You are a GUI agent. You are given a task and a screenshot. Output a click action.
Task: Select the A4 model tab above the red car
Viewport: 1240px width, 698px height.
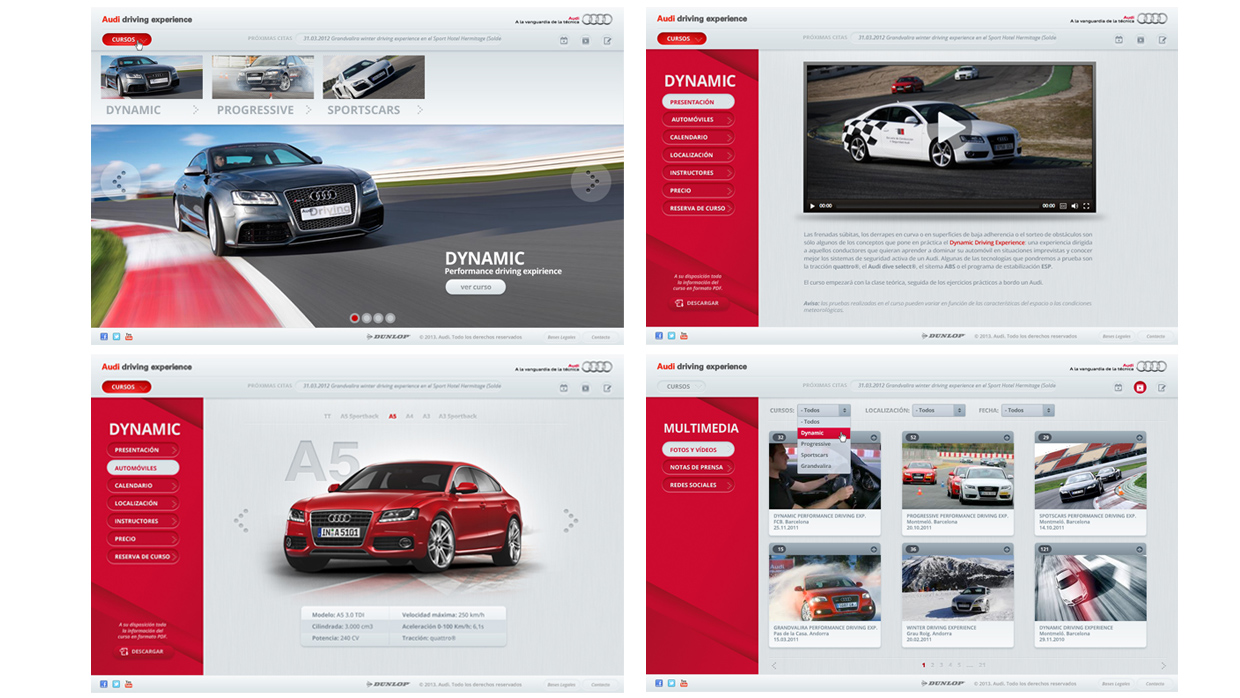pyautogui.click(x=410, y=416)
